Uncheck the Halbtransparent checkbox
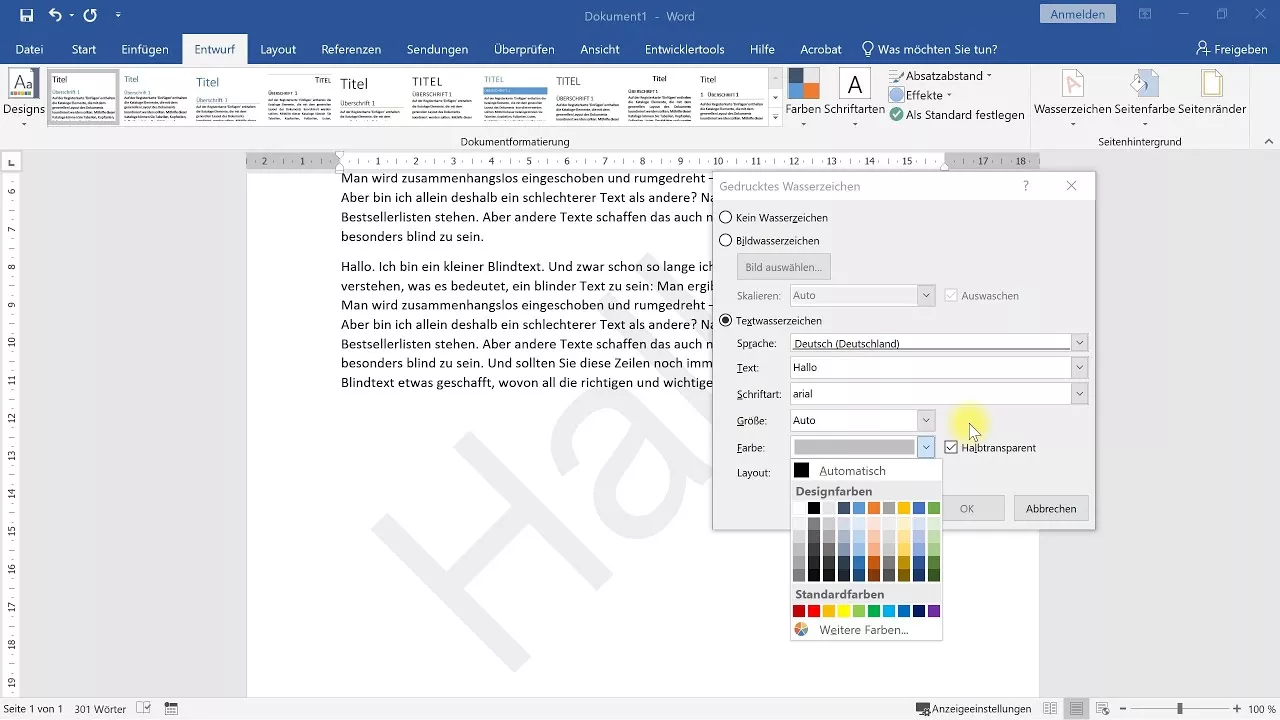Screen dimensions: 1280x720 [951, 447]
